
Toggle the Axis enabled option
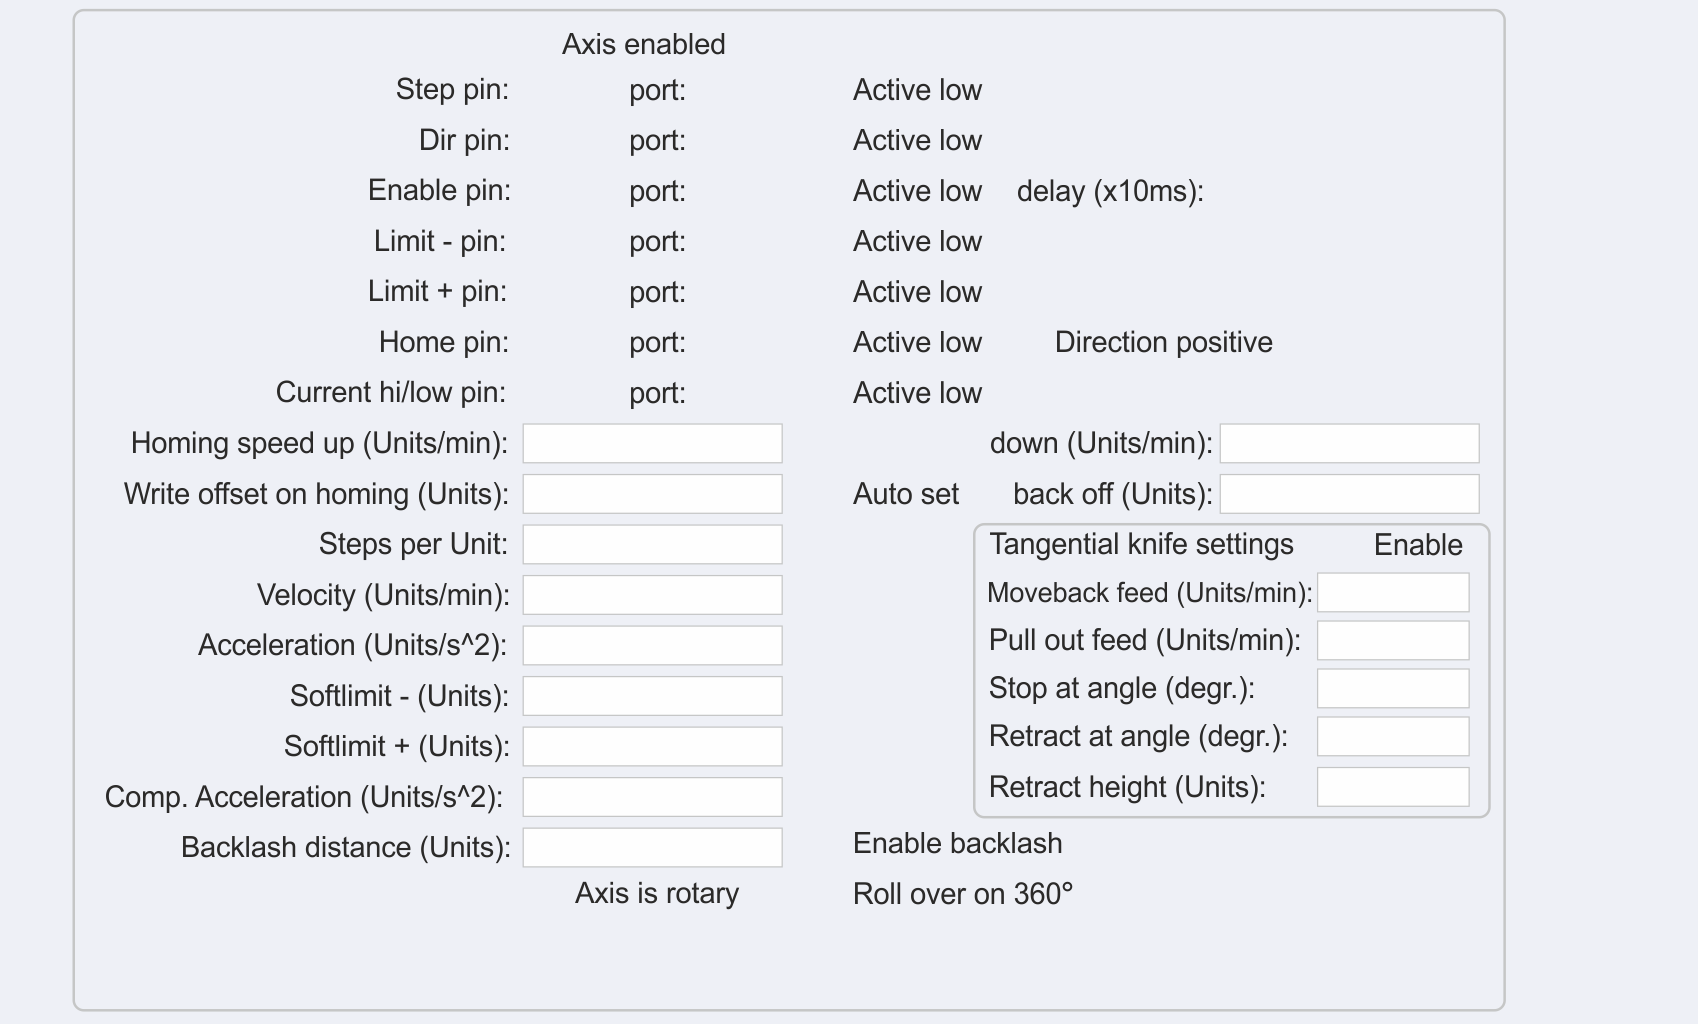click(643, 44)
